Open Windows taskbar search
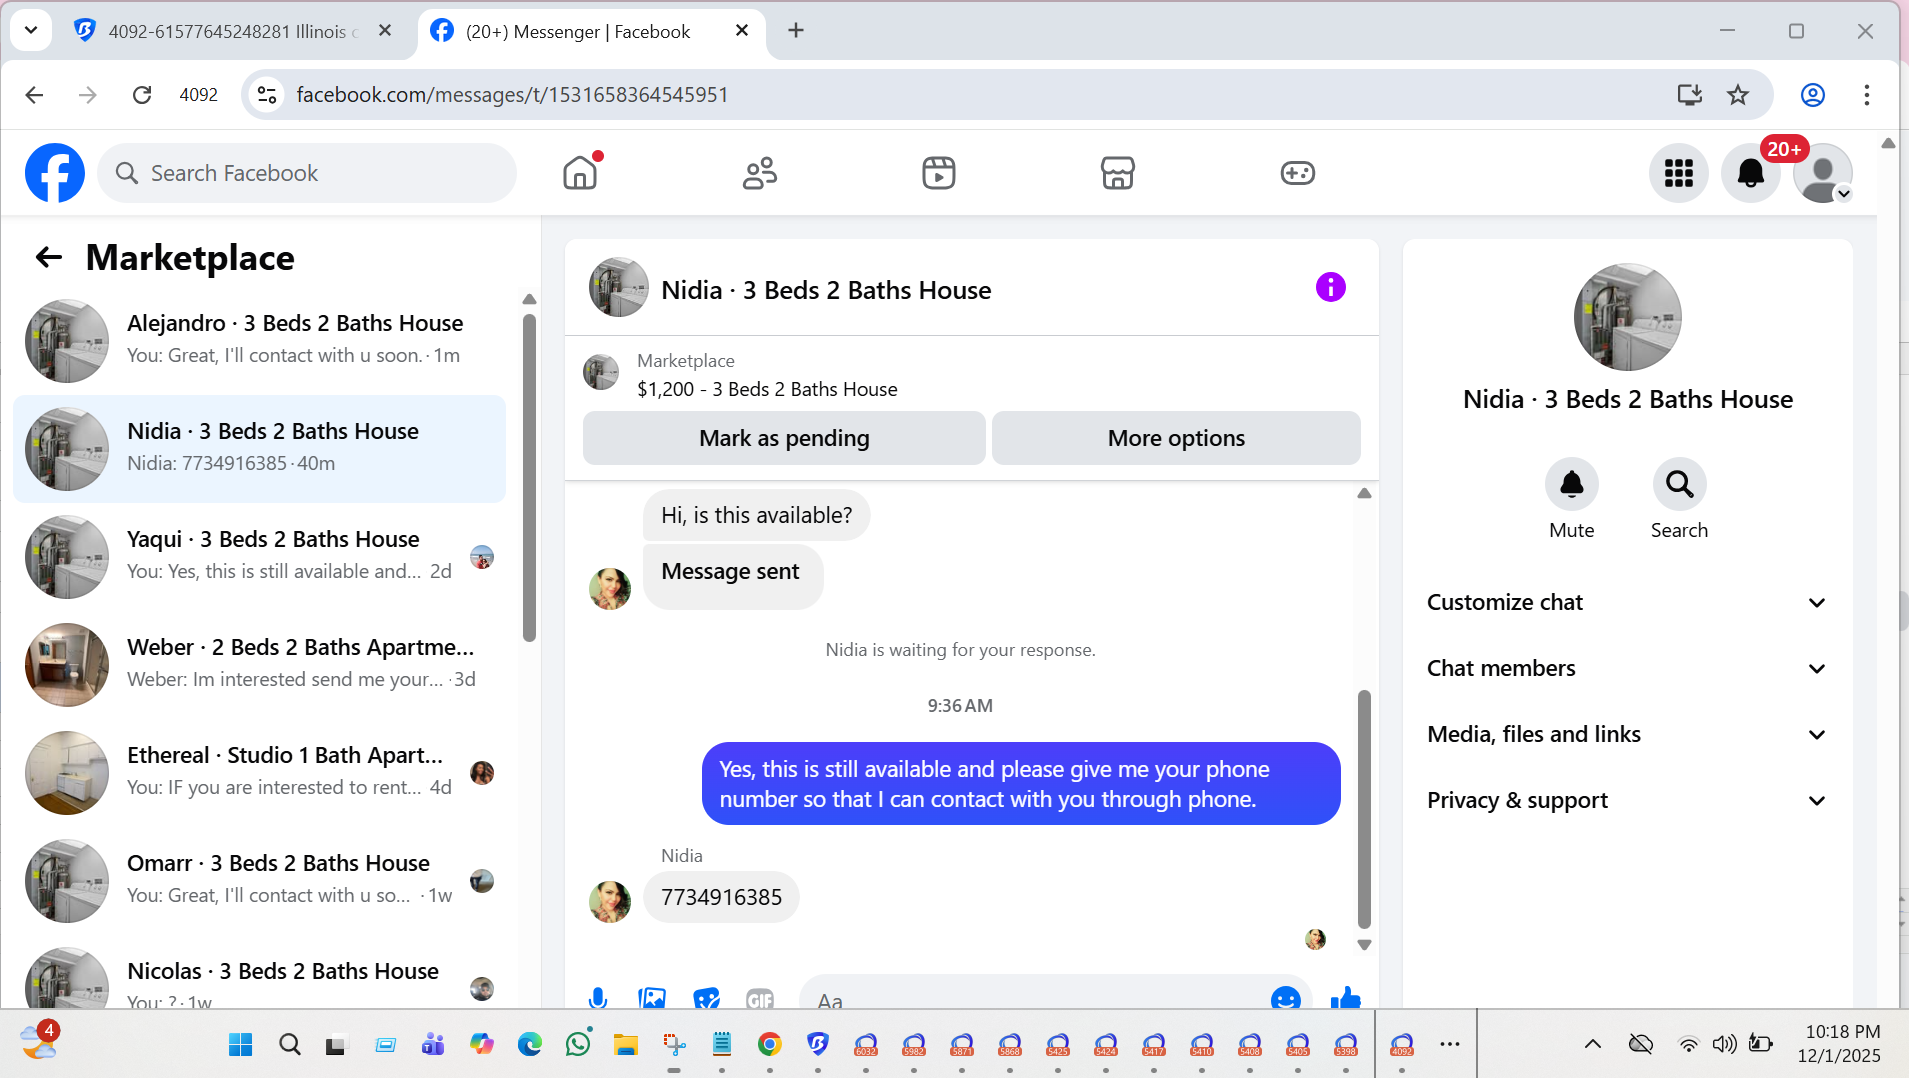This screenshot has height=1078, width=1909. 290,1045
